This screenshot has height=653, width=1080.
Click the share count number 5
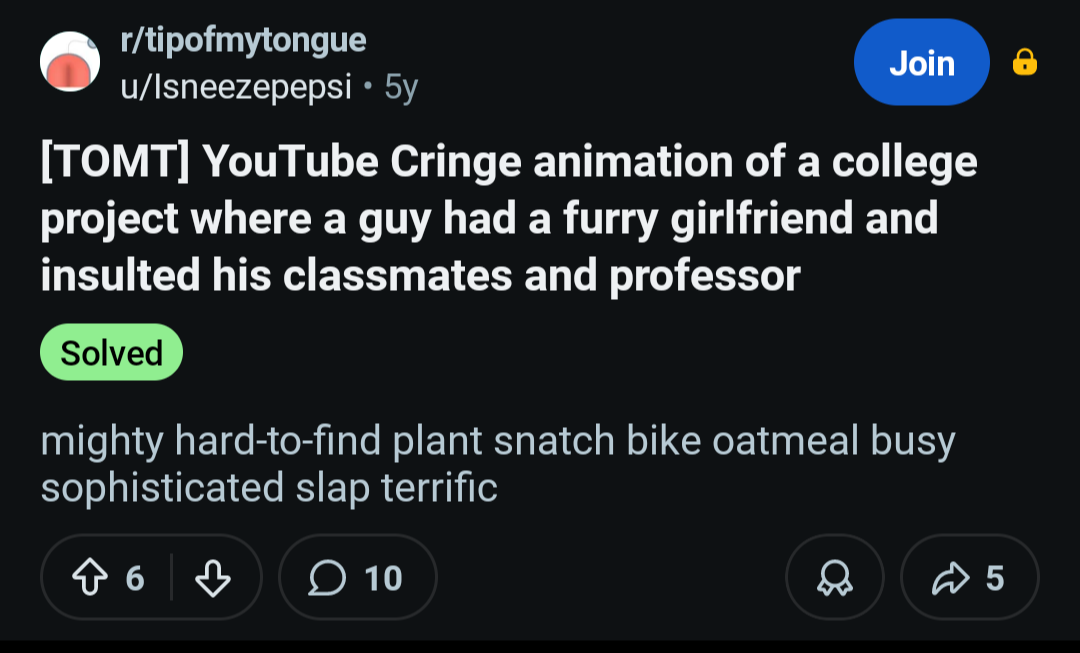coord(994,578)
